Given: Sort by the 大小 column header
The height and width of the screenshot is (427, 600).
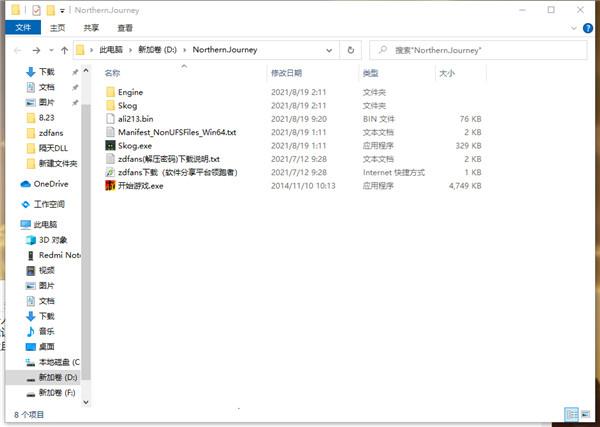Looking at the screenshot, I should point(447,73).
